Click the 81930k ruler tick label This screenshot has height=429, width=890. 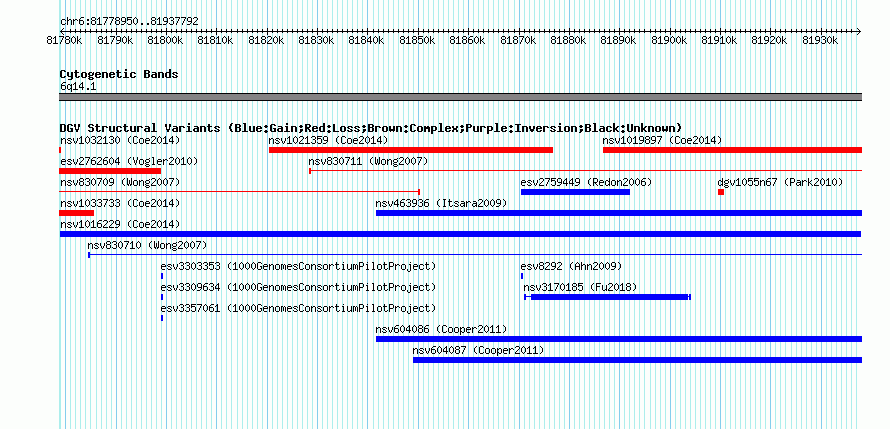click(x=820, y=40)
